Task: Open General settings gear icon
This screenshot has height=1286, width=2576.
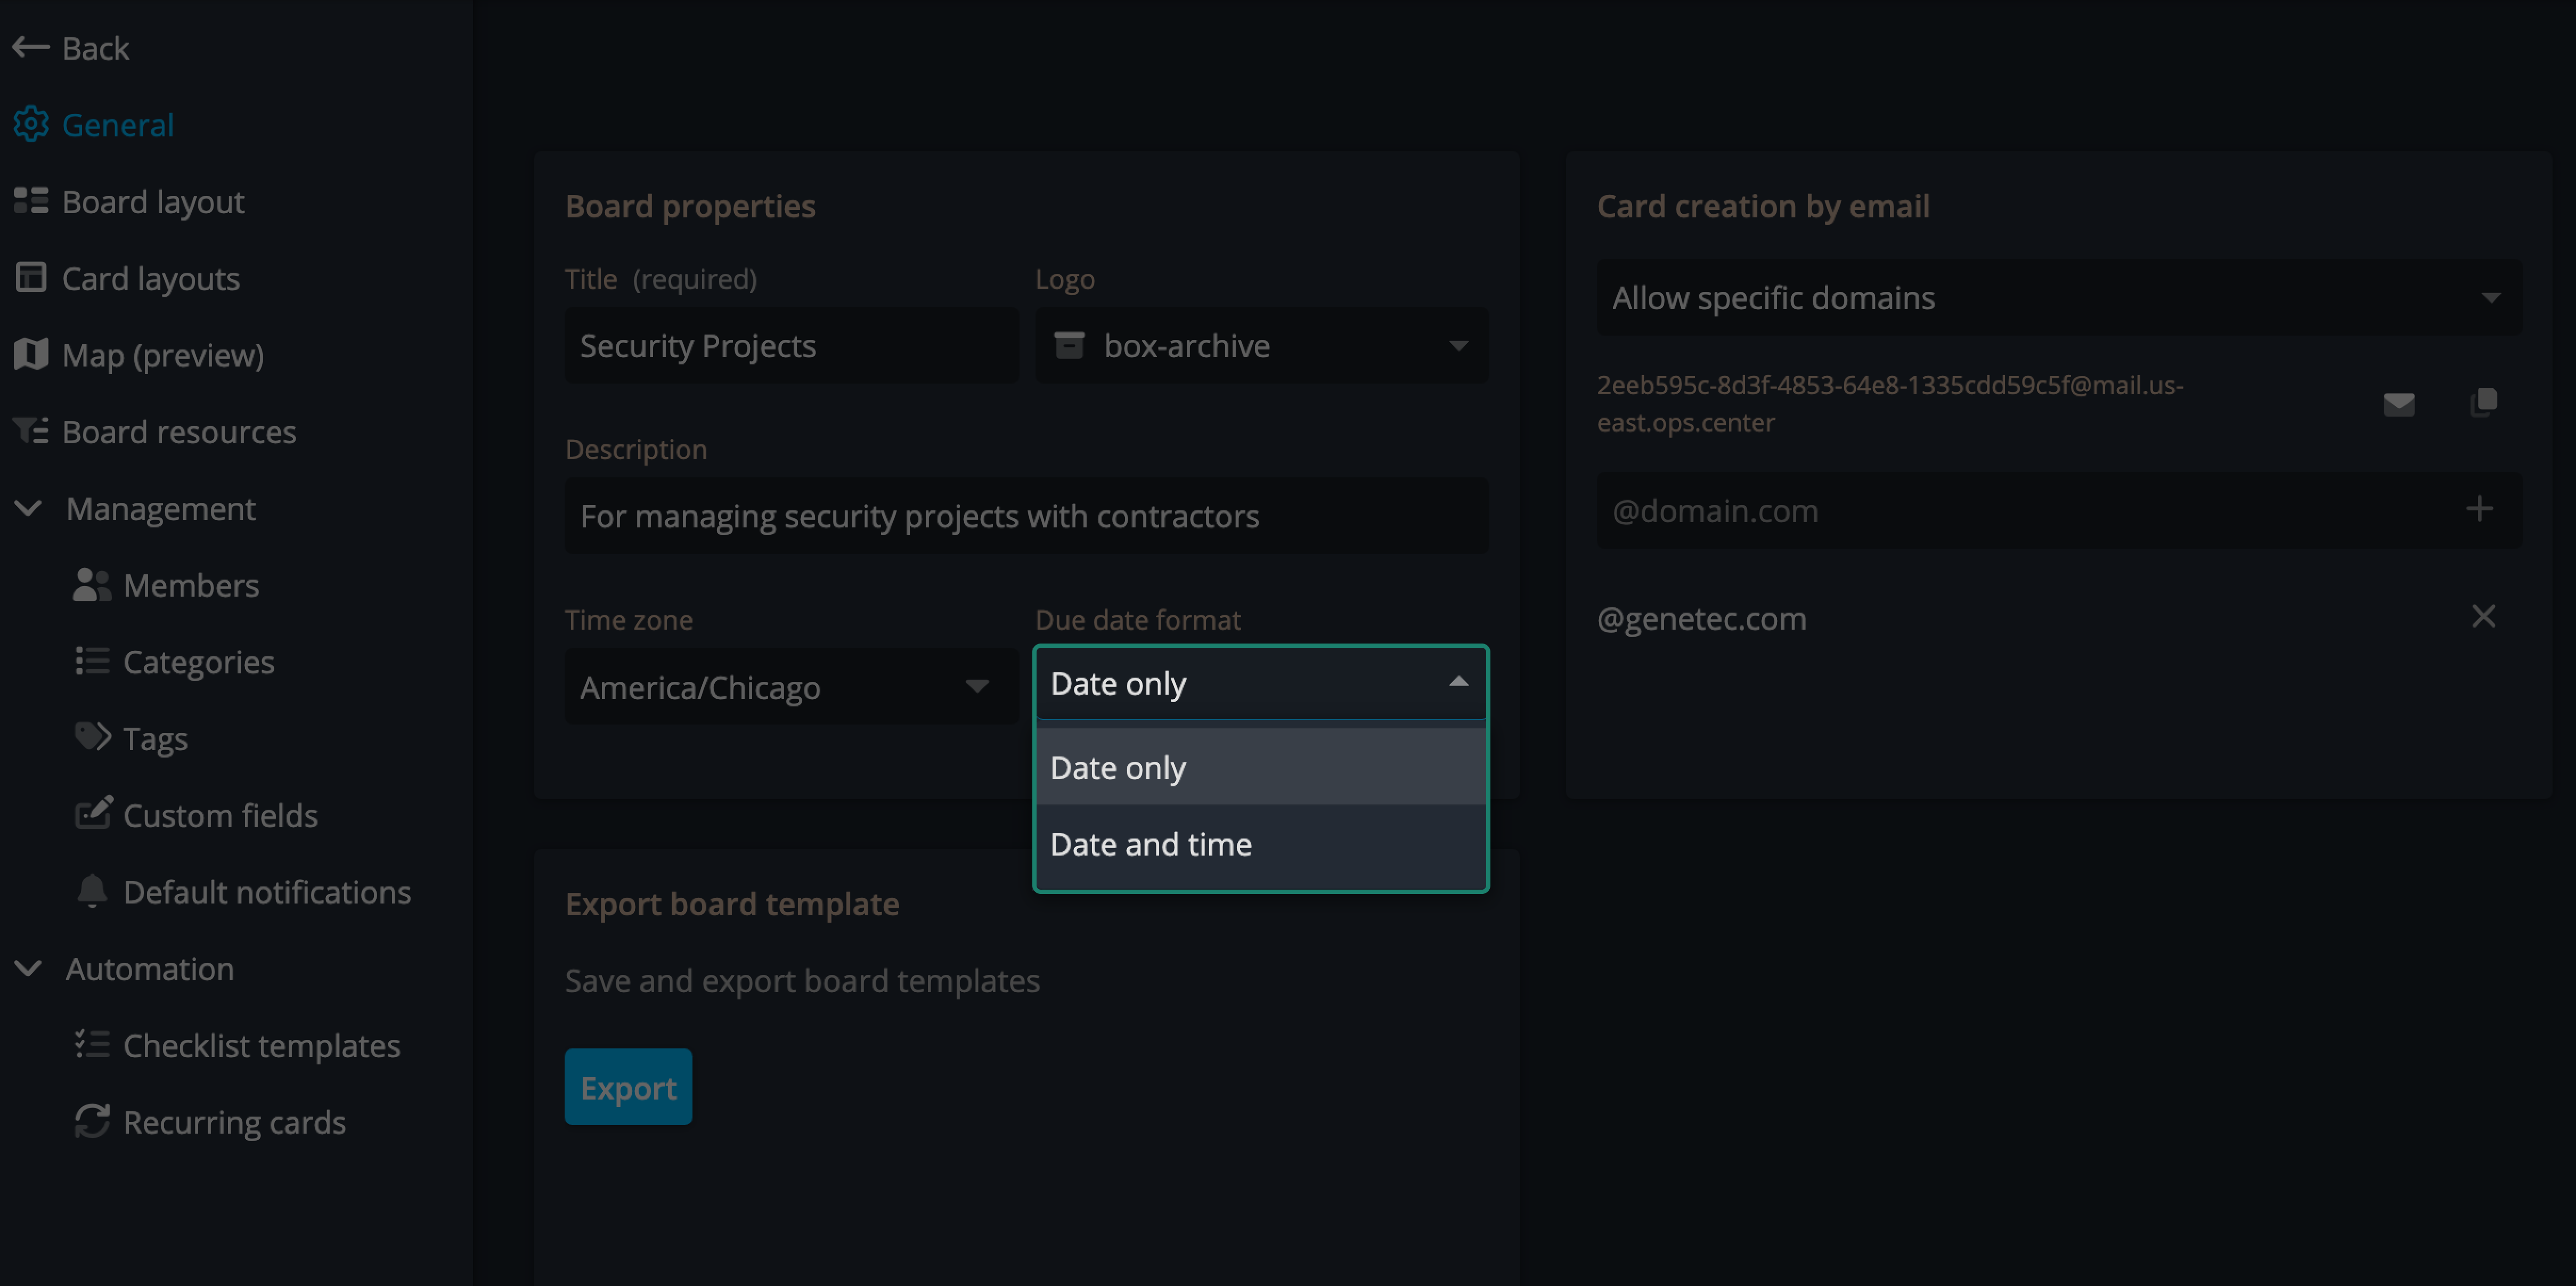Action: pyautogui.click(x=31, y=124)
